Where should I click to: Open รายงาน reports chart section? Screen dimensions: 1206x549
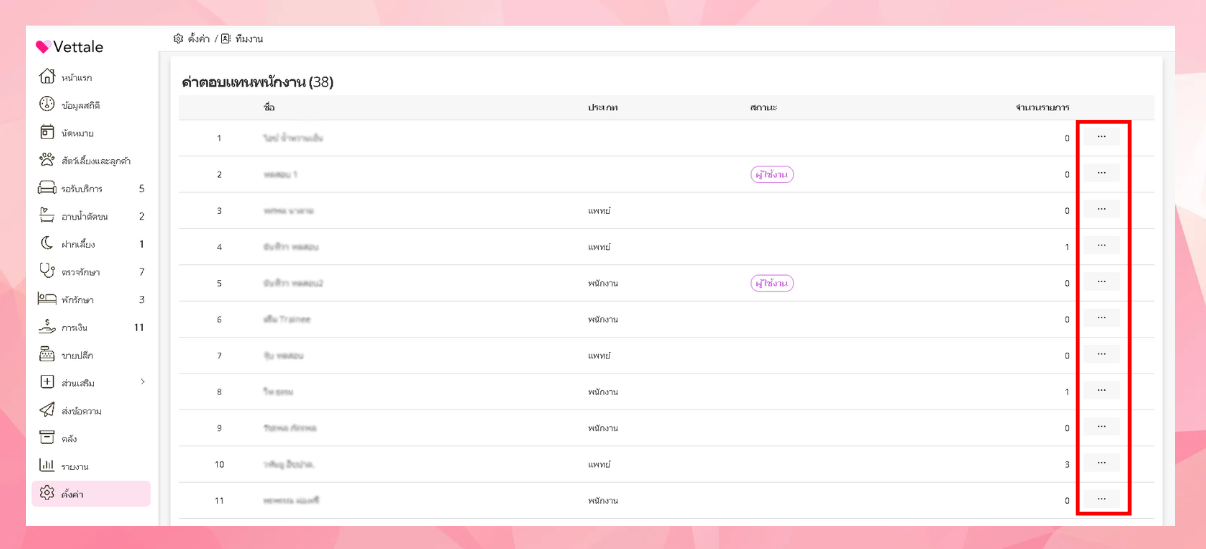(x=91, y=466)
